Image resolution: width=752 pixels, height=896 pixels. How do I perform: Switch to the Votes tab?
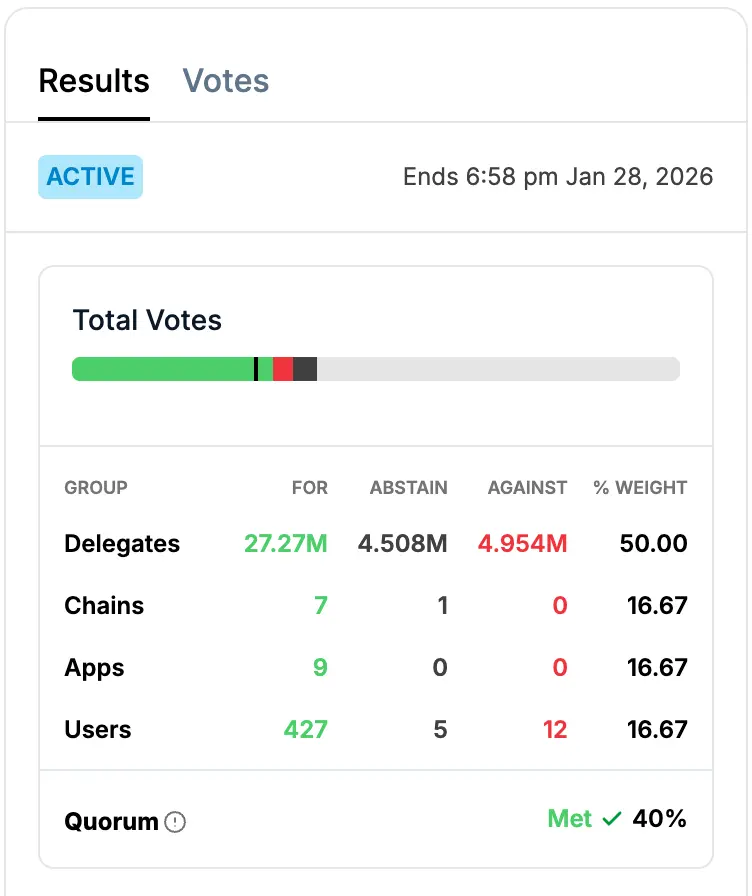225,81
